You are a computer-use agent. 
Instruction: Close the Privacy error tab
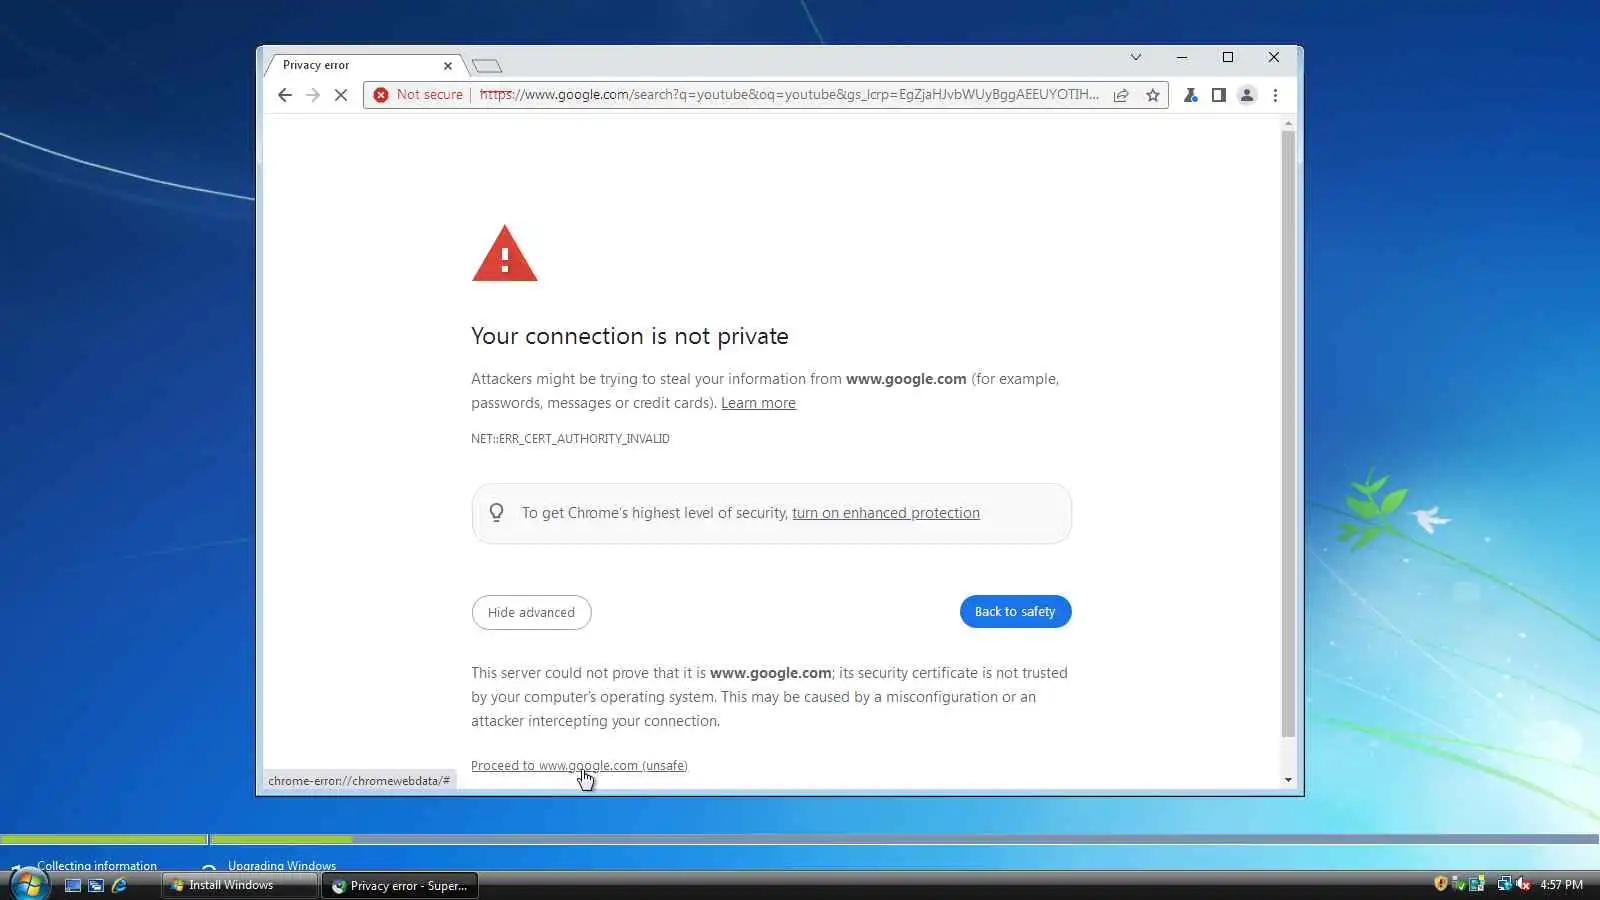point(448,66)
